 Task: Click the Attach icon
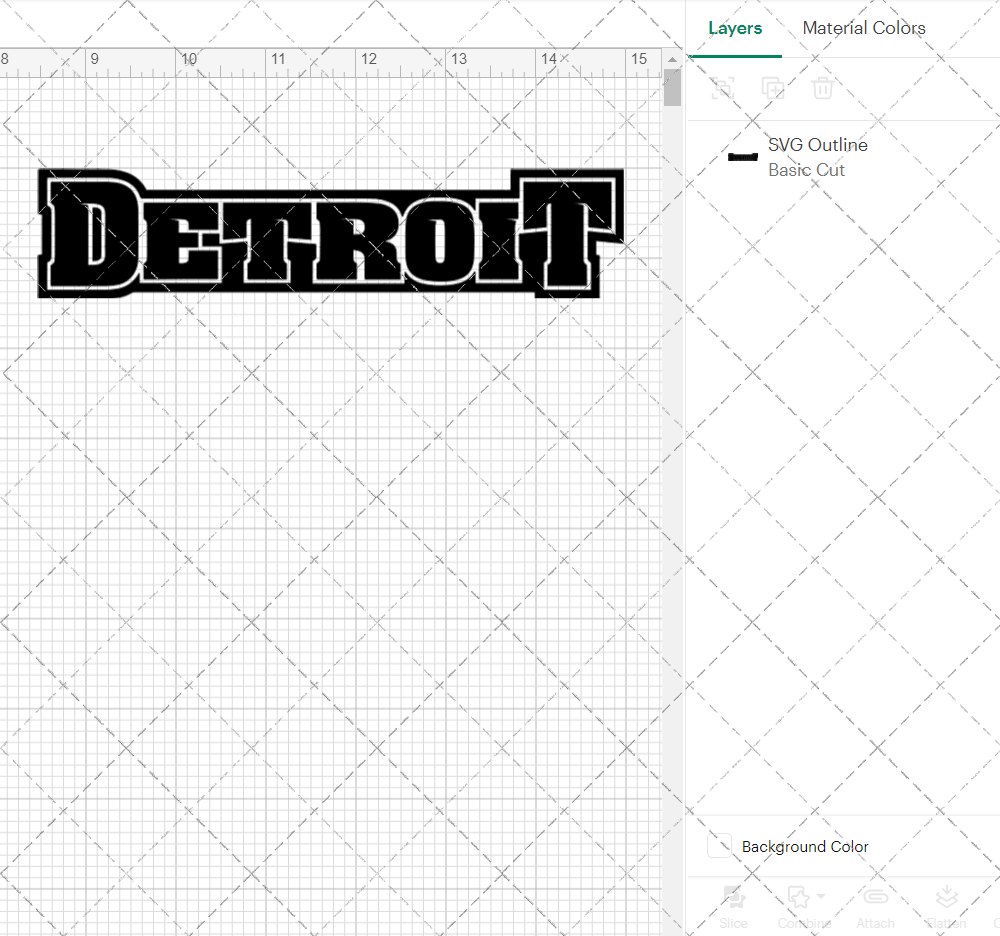pos(876,897)
